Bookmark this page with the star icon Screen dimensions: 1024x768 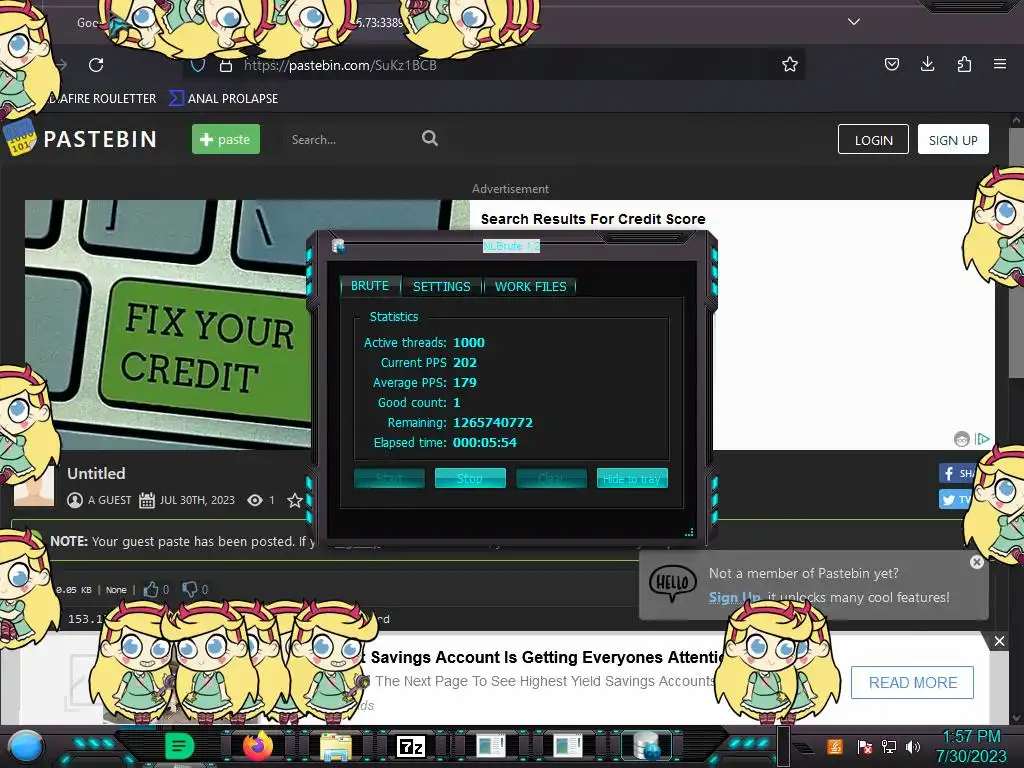pyautogui.click(x=790, y=64)
